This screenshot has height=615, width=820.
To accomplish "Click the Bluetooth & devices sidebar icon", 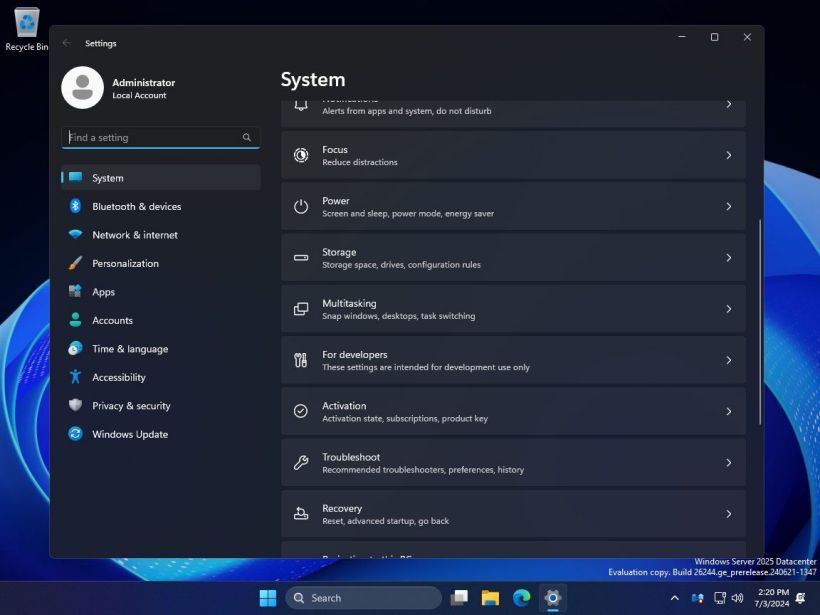I will 75,206.
